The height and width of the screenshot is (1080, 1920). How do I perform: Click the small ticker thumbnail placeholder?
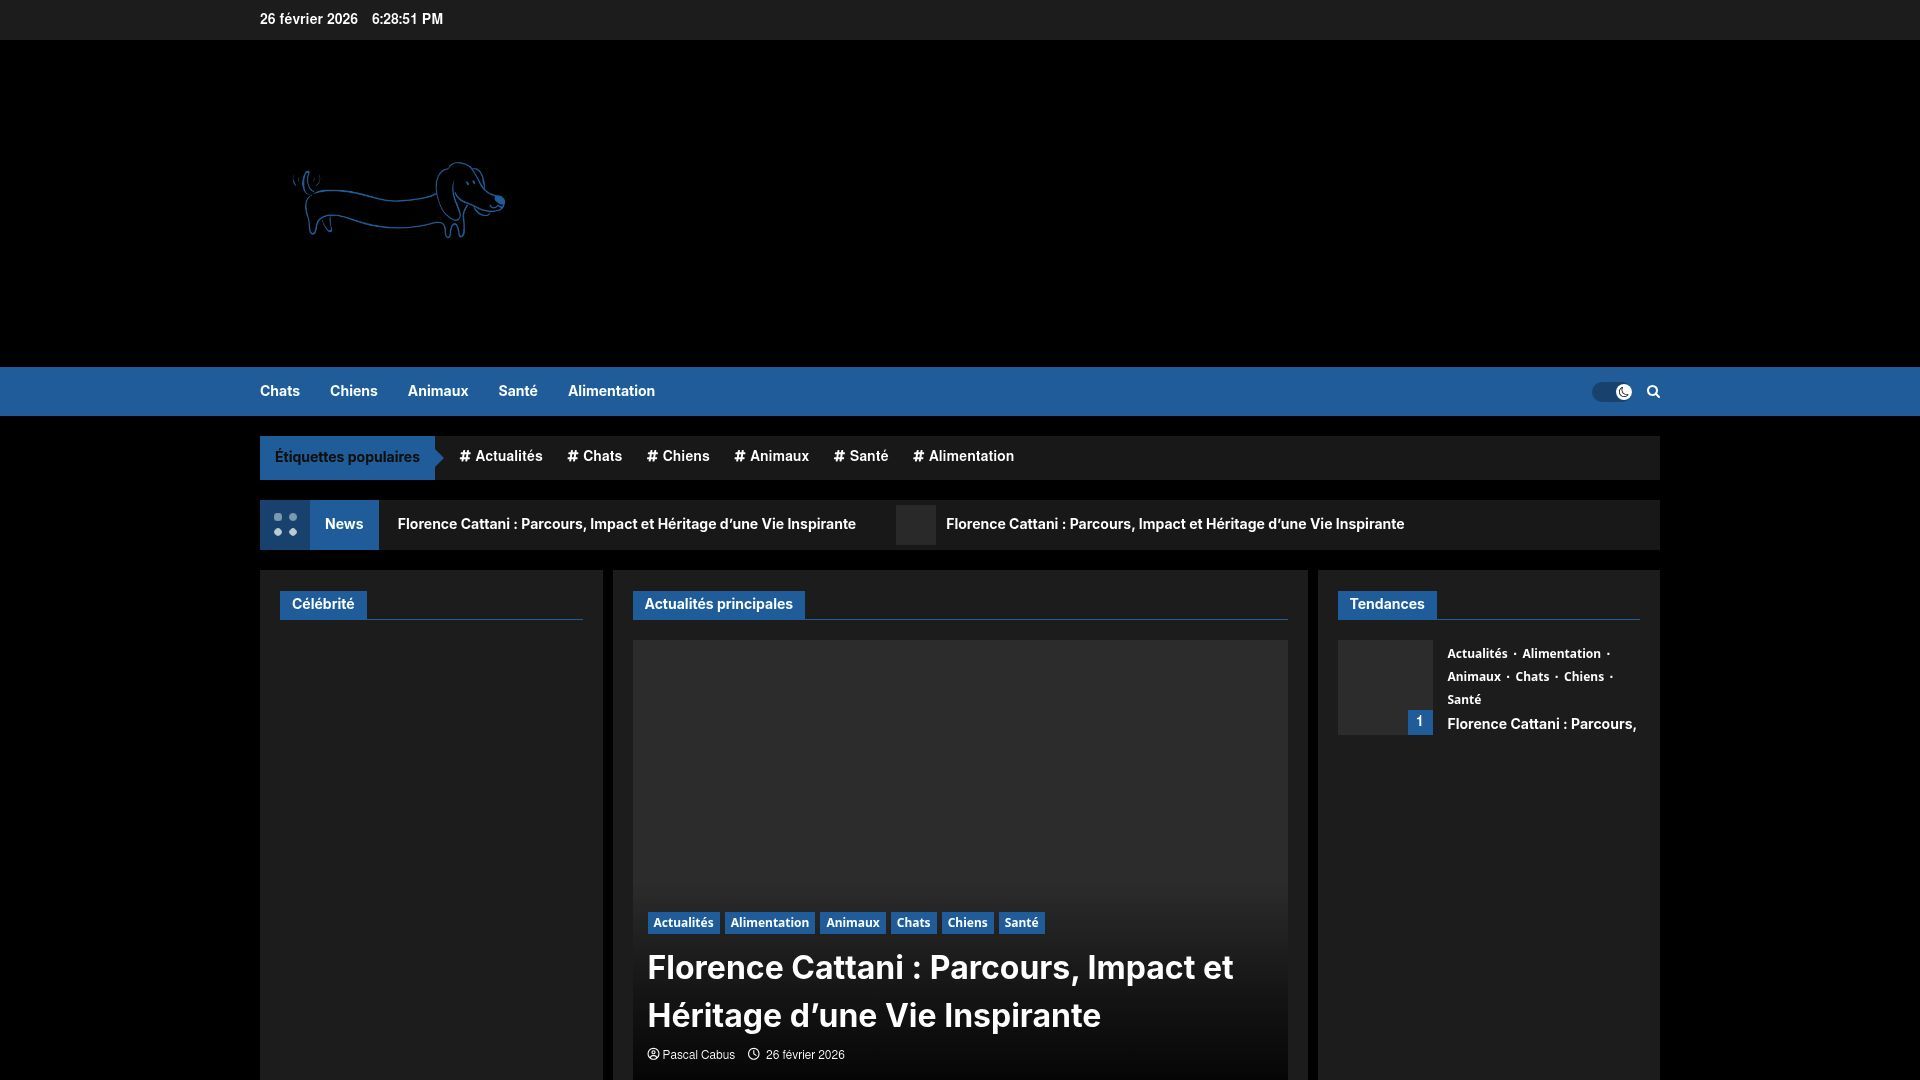tap(916, 525)
